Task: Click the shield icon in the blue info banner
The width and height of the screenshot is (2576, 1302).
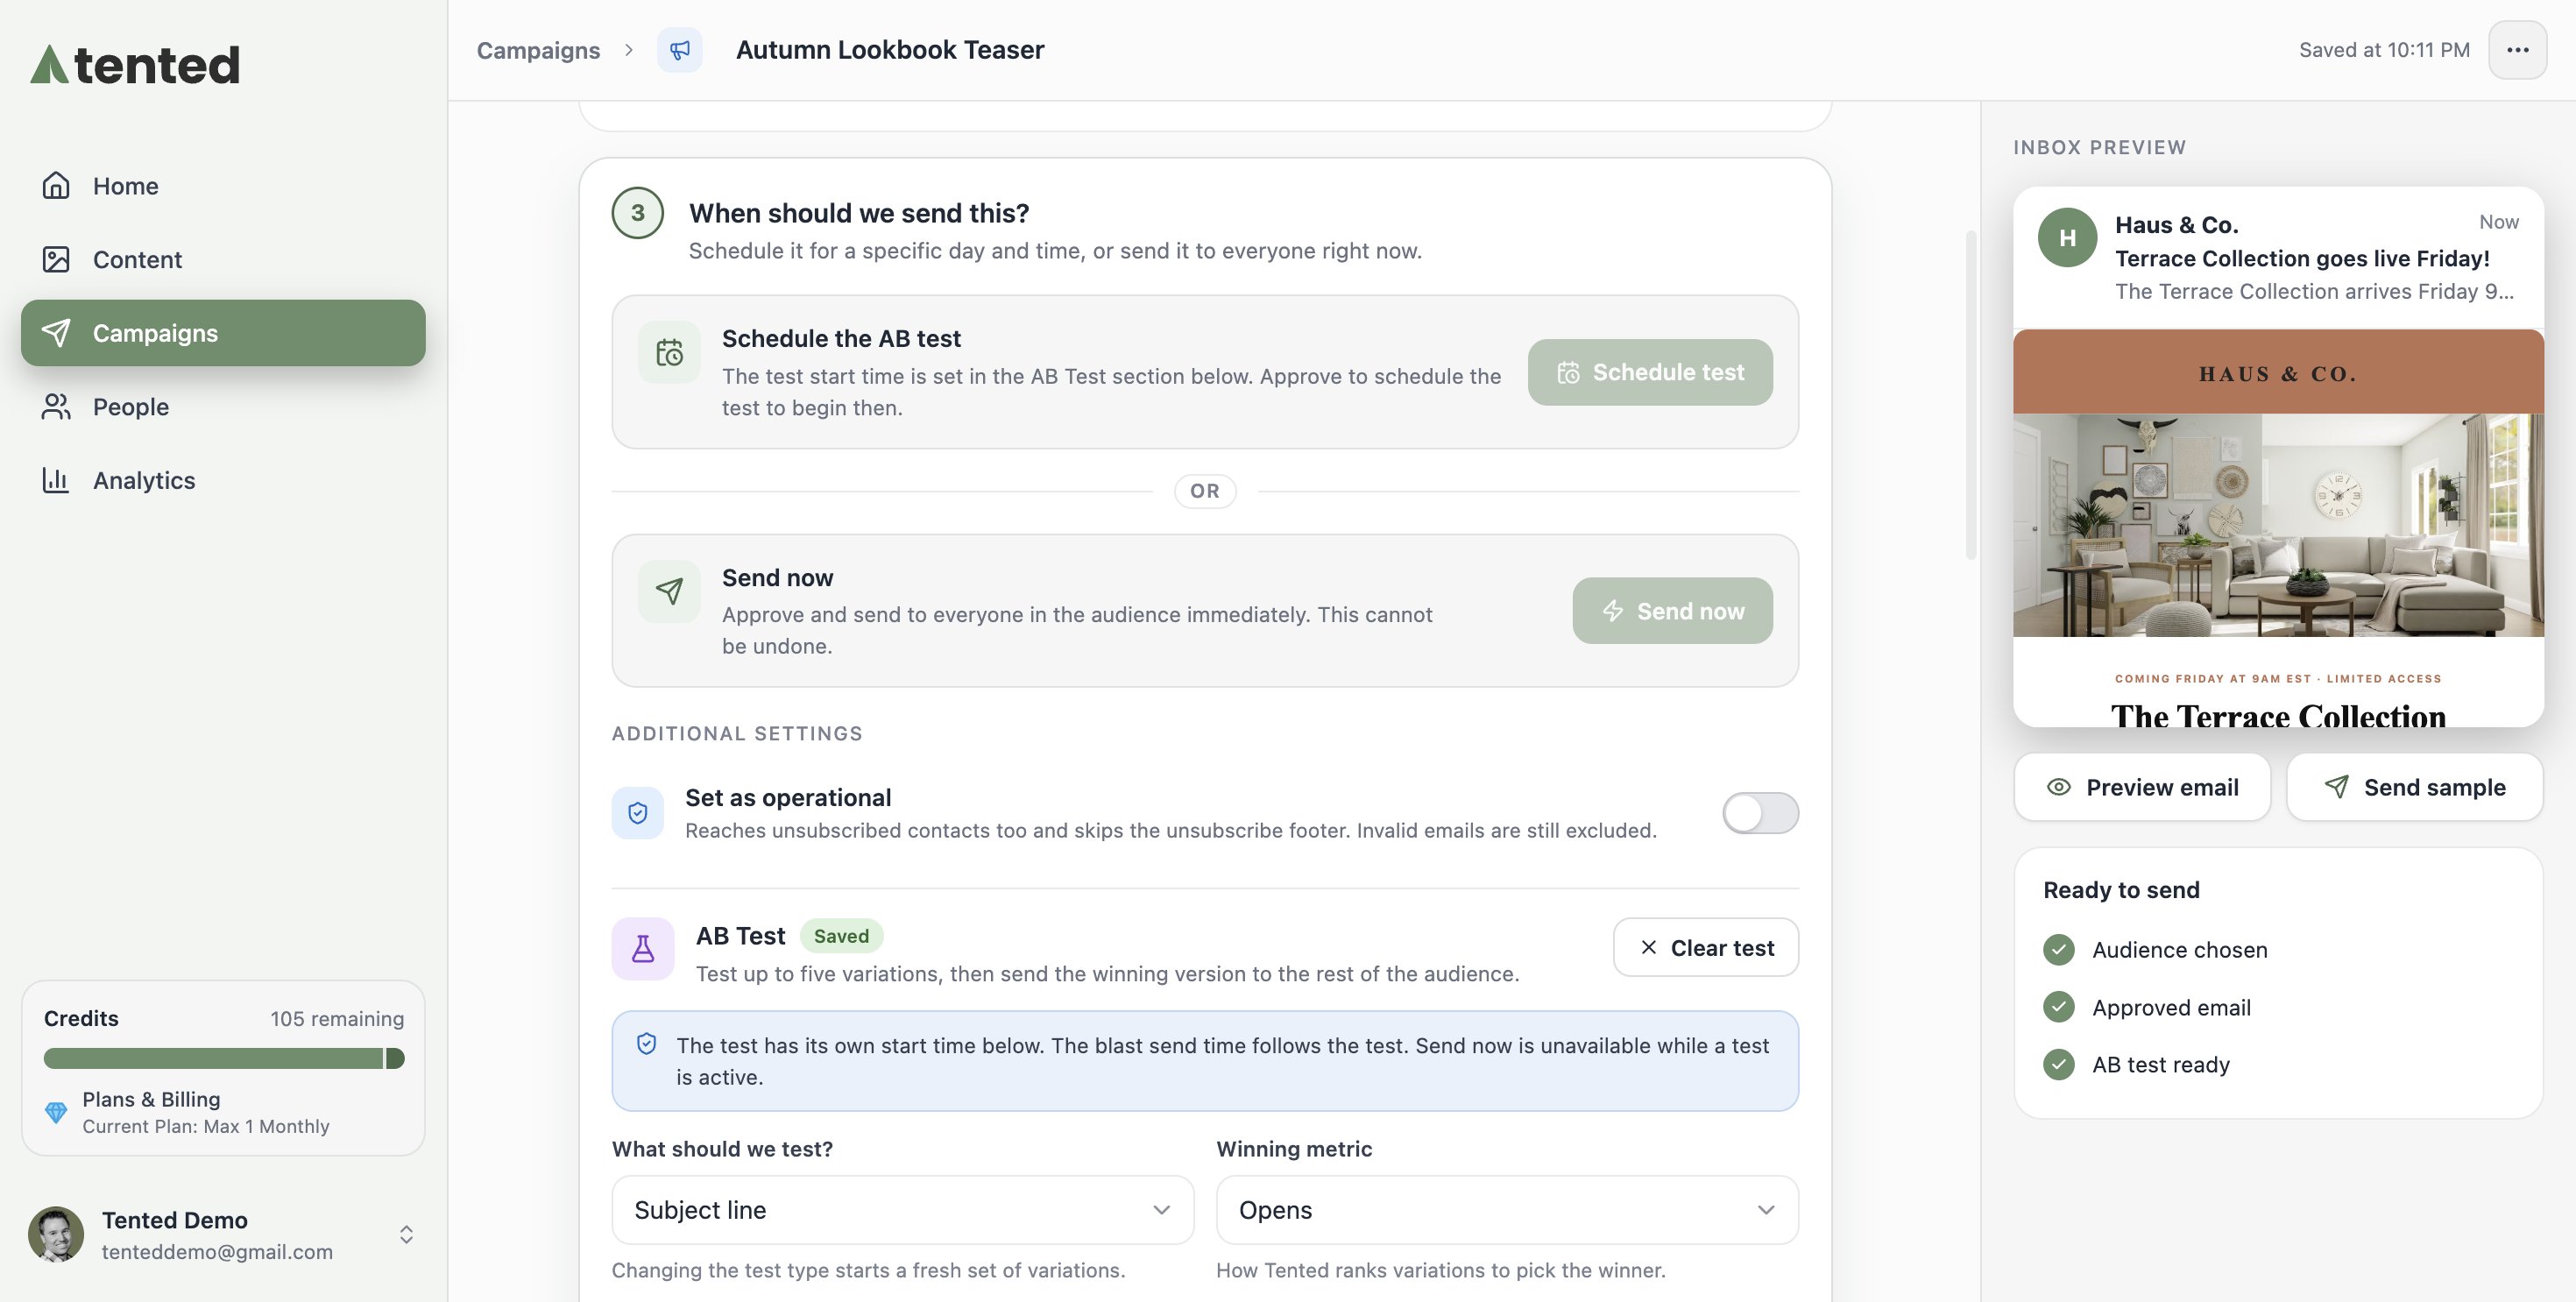Action: (647, 1044)
